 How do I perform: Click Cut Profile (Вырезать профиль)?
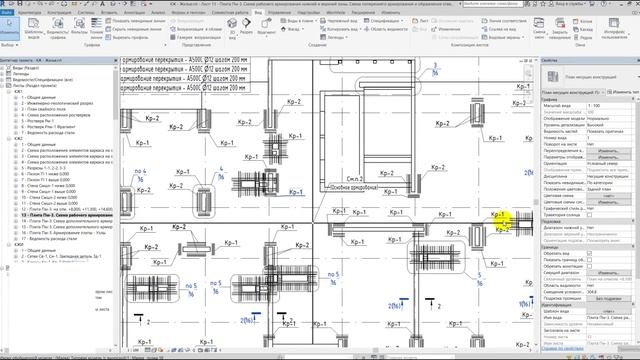click(x=127, y=37)
